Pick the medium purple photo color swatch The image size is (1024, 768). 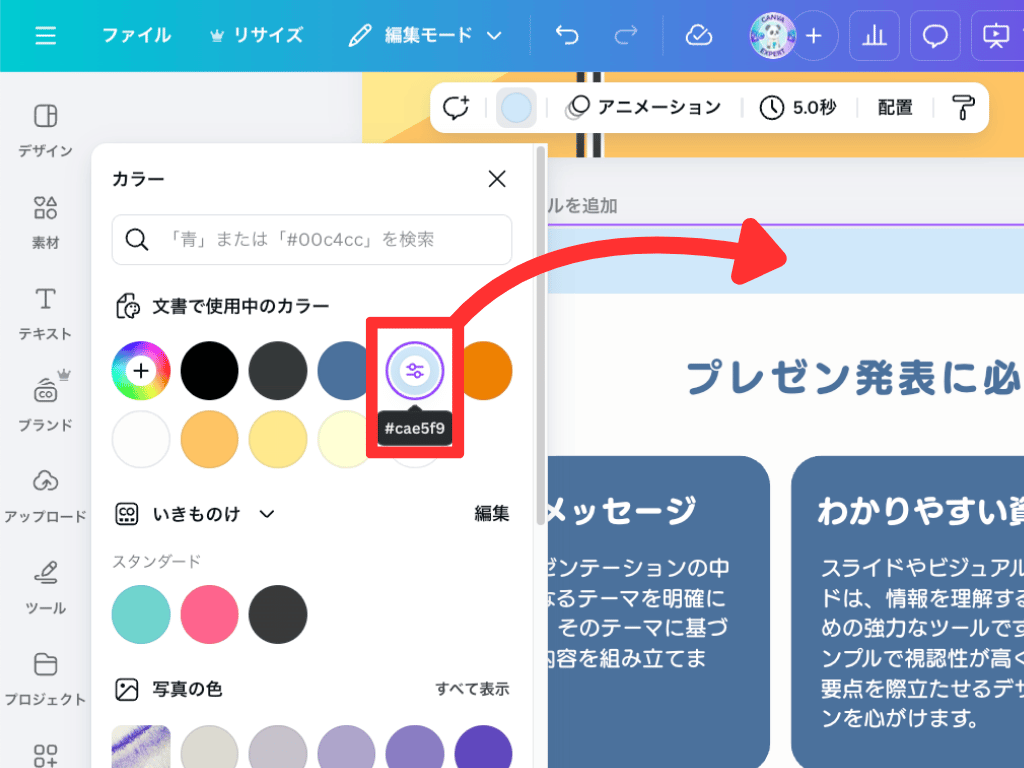415,746
